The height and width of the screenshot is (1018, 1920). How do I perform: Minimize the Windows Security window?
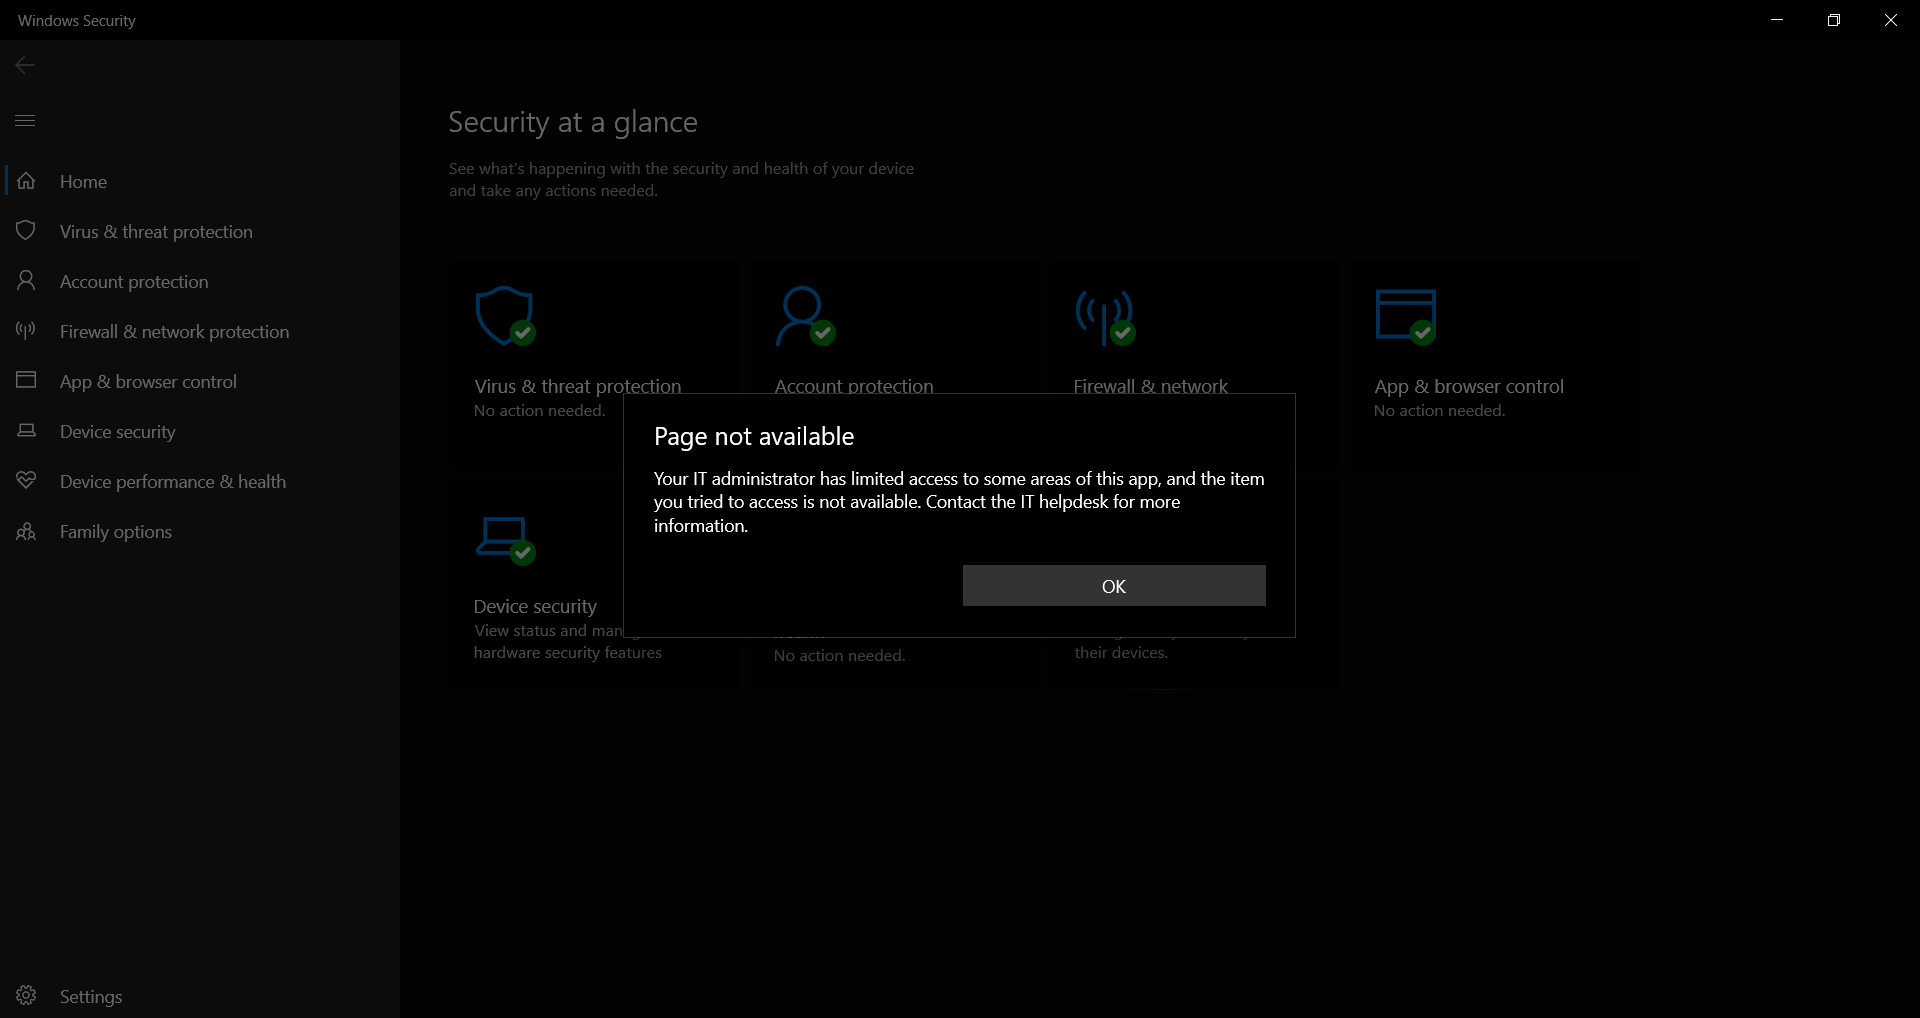click(1777, 20)
